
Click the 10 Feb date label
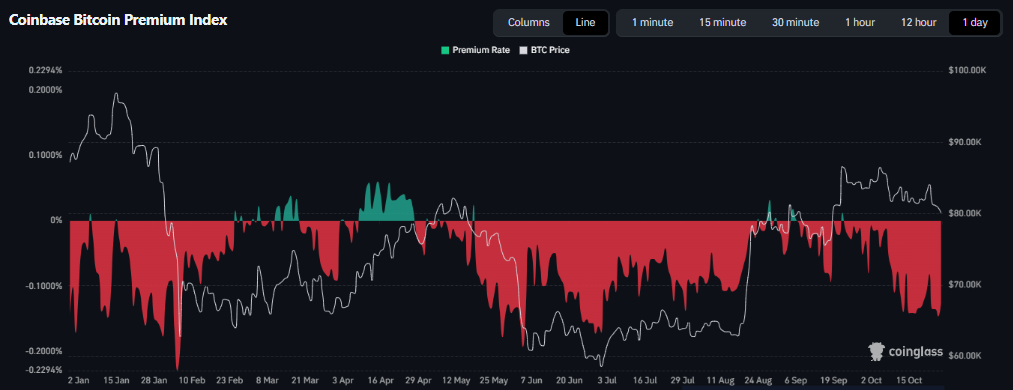tap(192, 381)
